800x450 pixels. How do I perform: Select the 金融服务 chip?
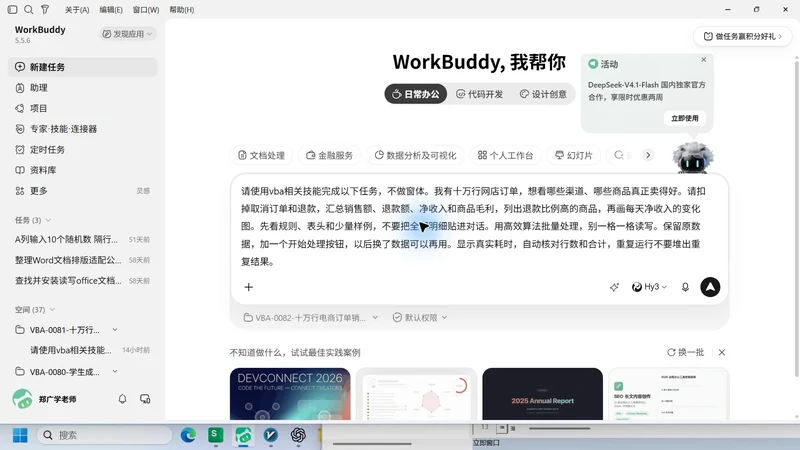point(330,155)
